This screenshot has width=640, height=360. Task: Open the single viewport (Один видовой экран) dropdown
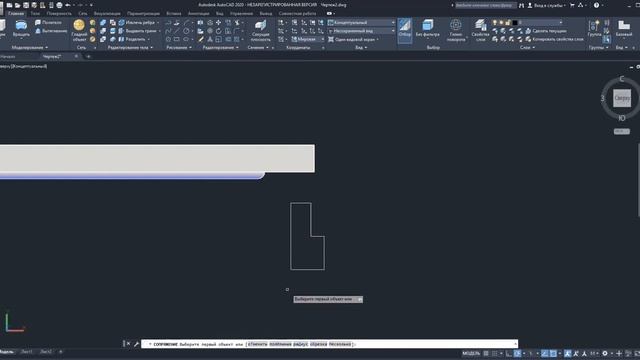[x=353, y=39]
